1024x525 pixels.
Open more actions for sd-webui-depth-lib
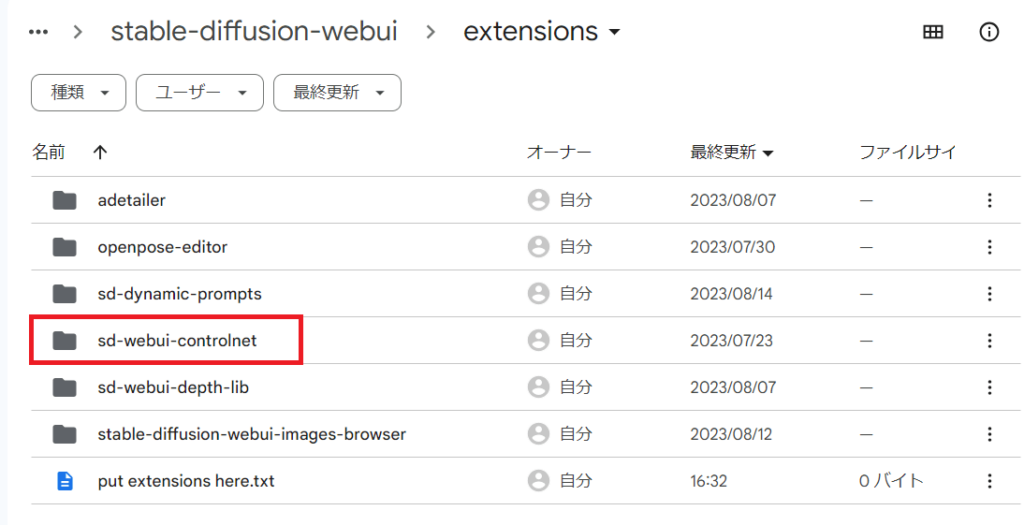tap(989, 387)
